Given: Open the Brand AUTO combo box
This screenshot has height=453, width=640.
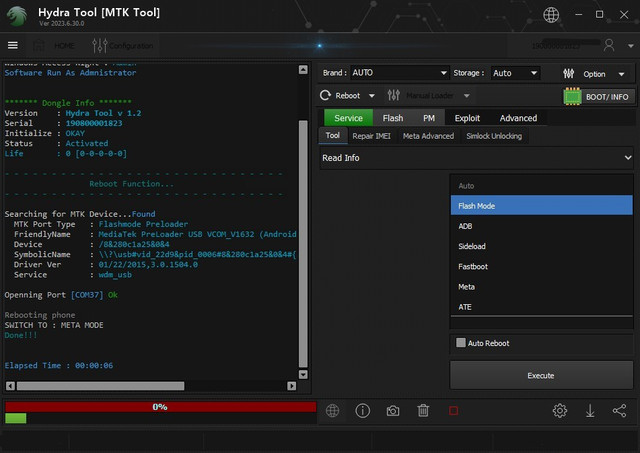Looking at the screenshot, I should [400, 73].
